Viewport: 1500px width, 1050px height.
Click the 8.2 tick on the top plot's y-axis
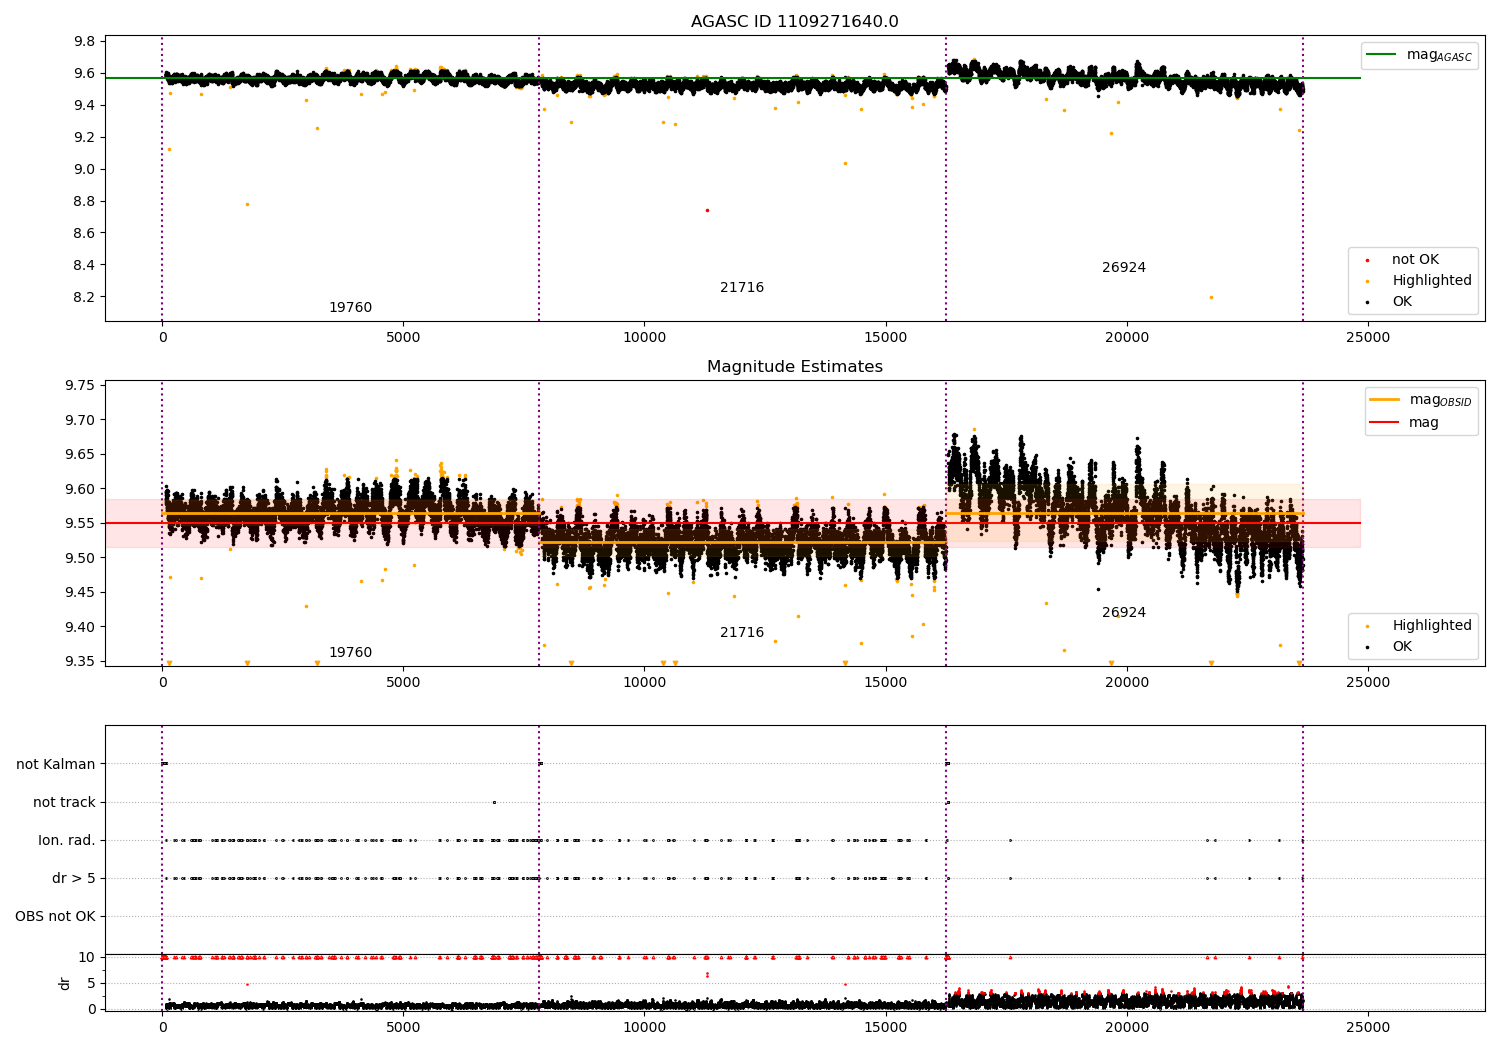[85, 298]
